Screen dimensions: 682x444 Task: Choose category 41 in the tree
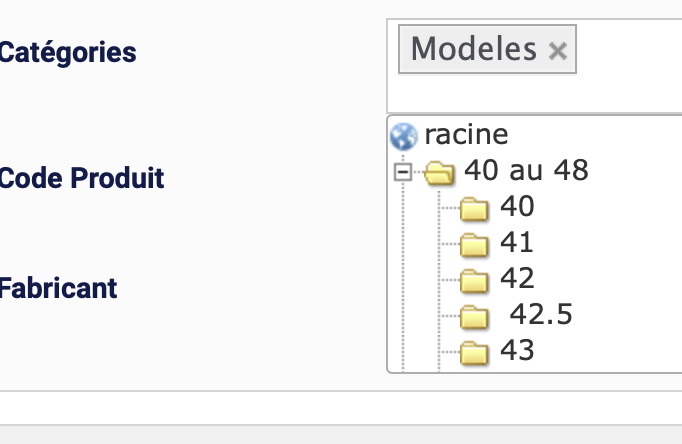(517, 242)
